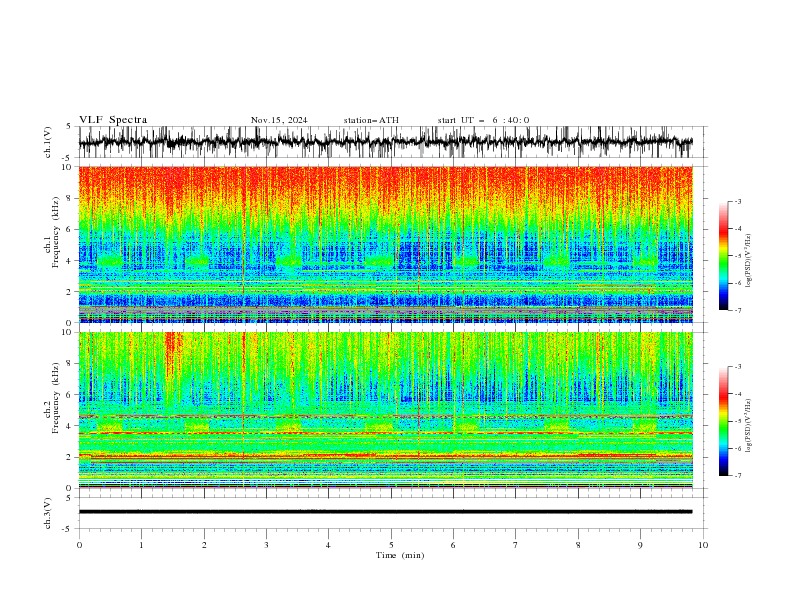Image resolution: width=792 pixels, height=612 pixels.
Task: Click the ch.2 color scale bar
Action: 723,421
